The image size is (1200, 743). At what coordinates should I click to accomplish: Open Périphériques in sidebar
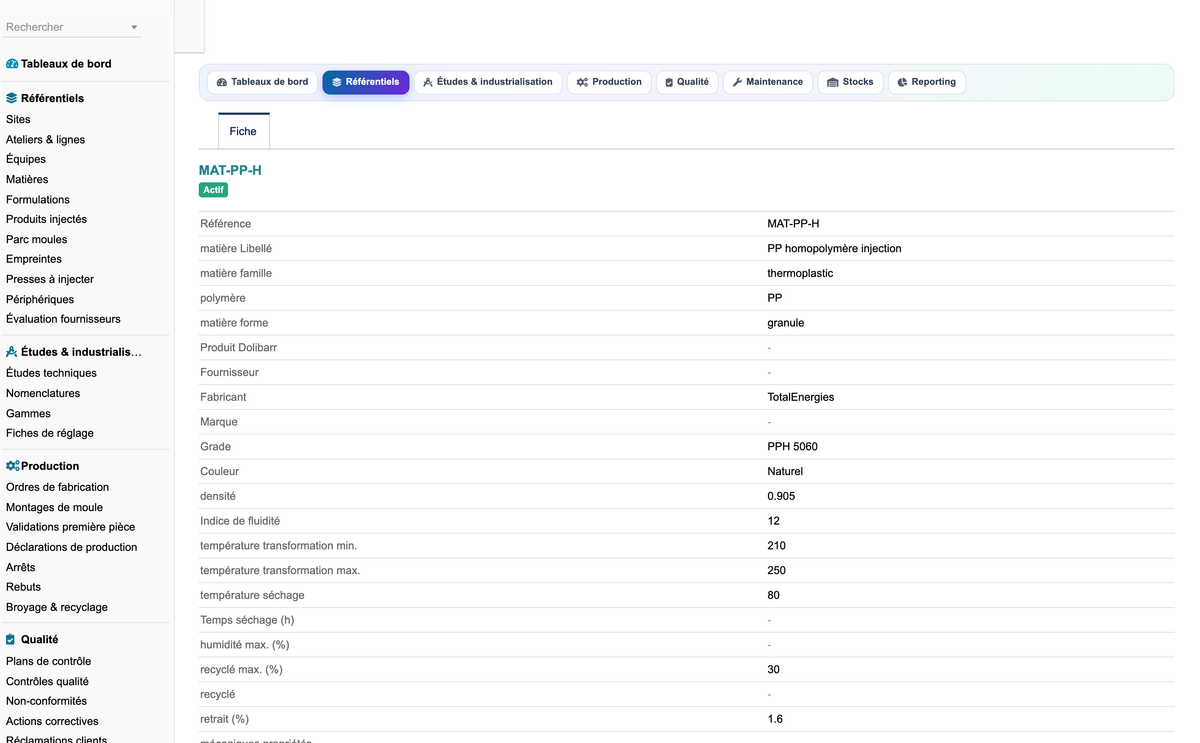pos(40,299)
